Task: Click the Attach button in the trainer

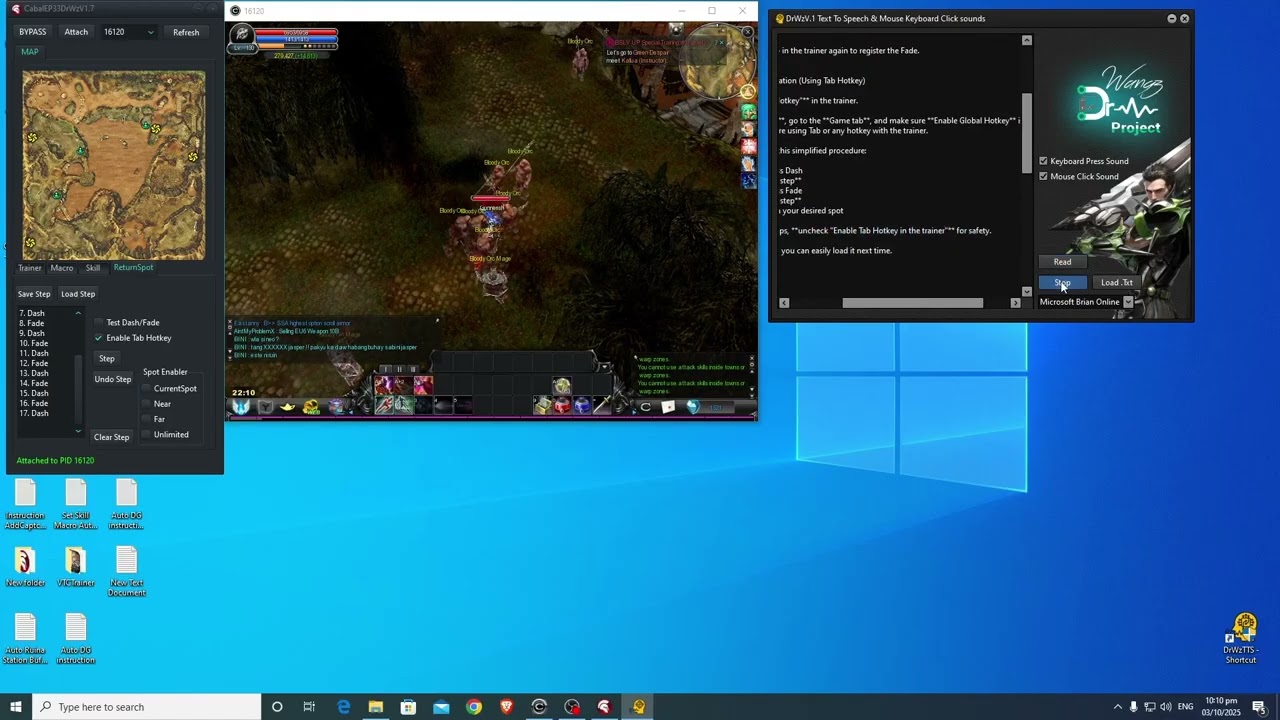Action: pos(76,32)
